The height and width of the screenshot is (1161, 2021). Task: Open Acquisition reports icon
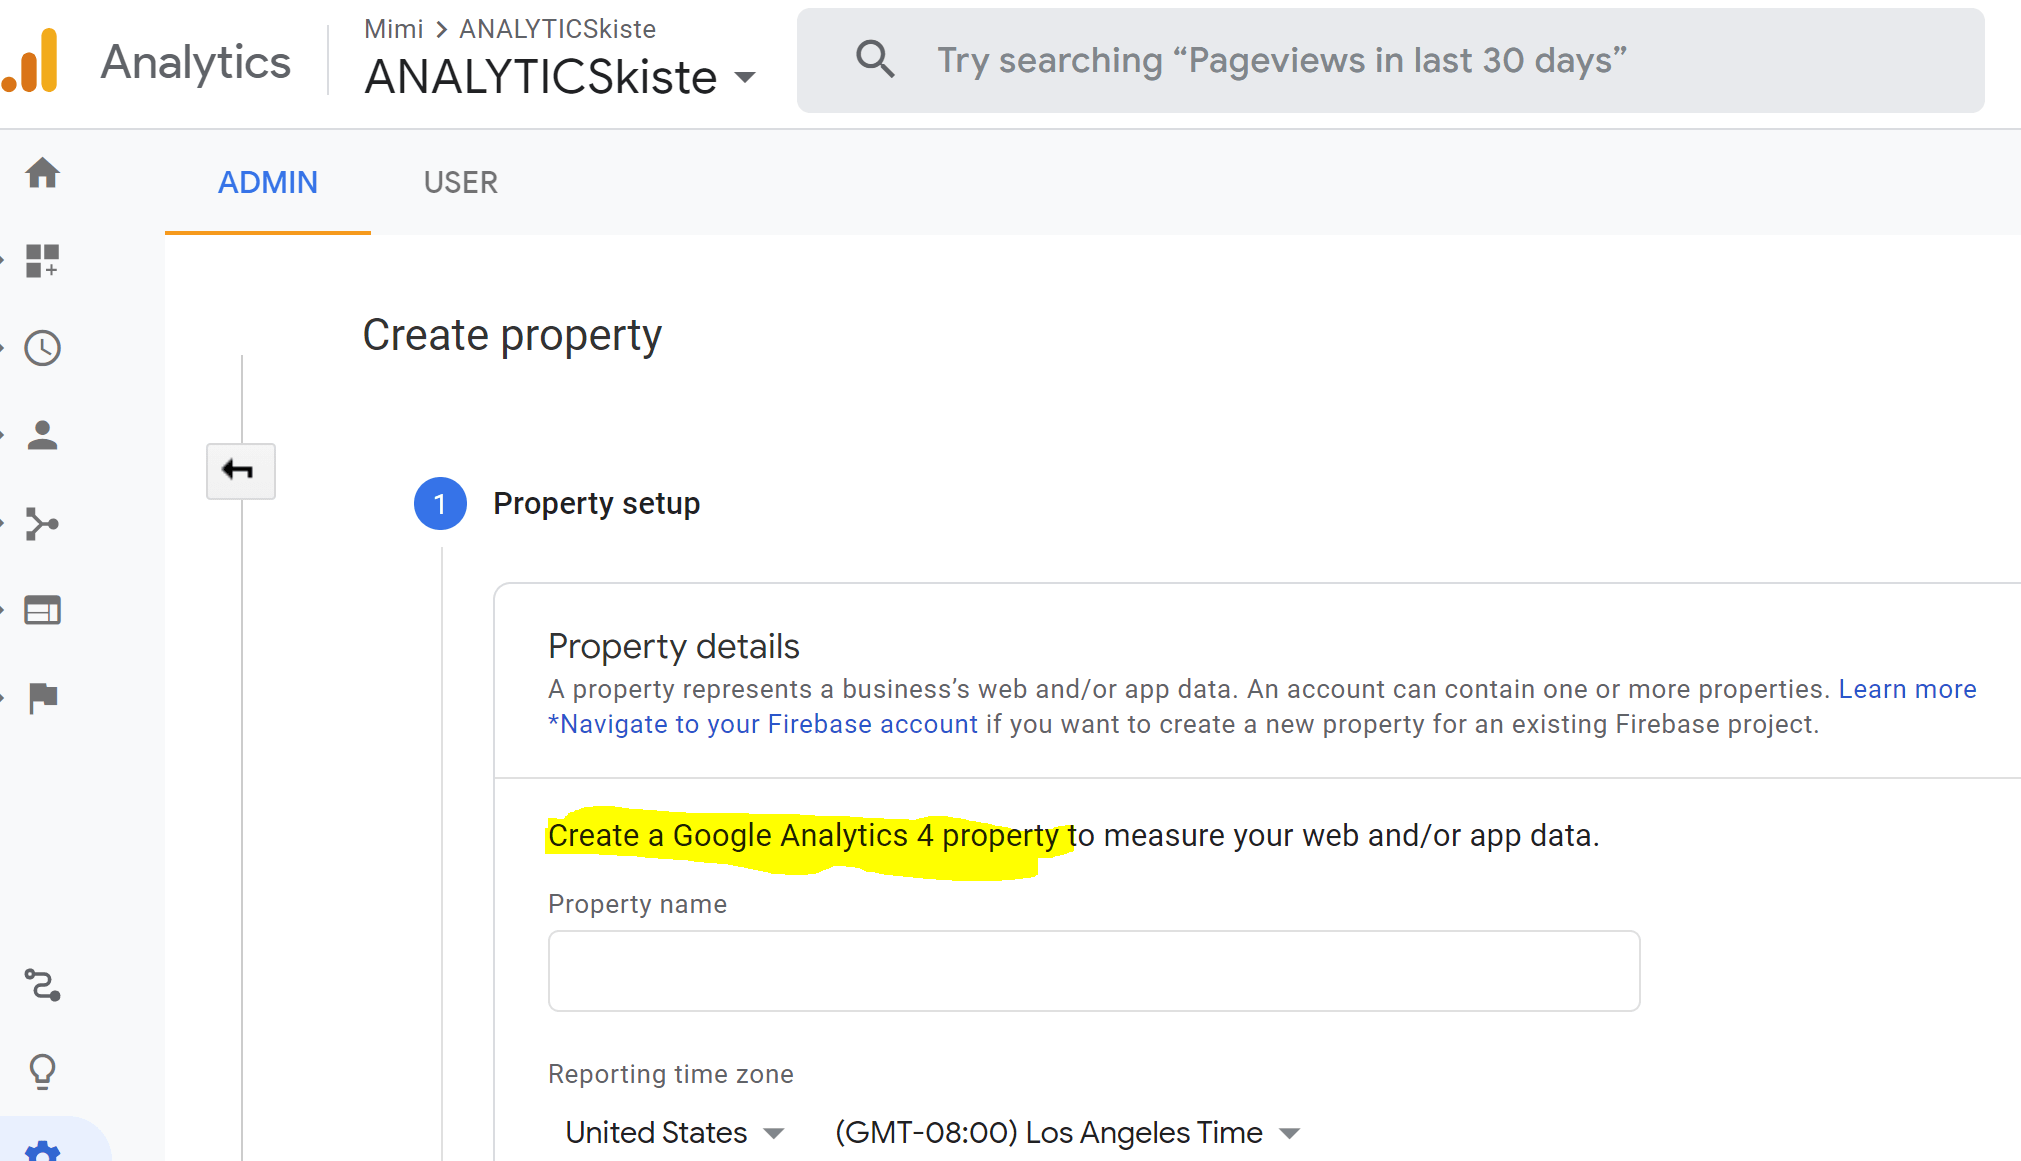pyautogui.click(x=42, y=523)
